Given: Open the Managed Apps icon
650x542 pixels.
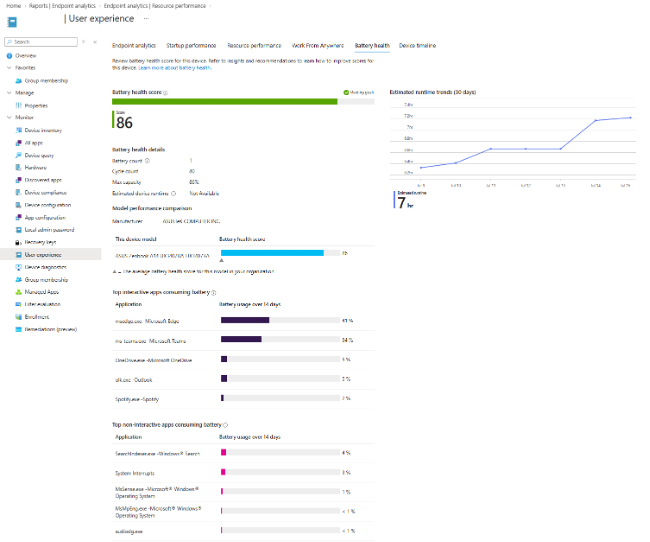Looking at the screenshot, I should pyautogui.click(x=18, y=292).
